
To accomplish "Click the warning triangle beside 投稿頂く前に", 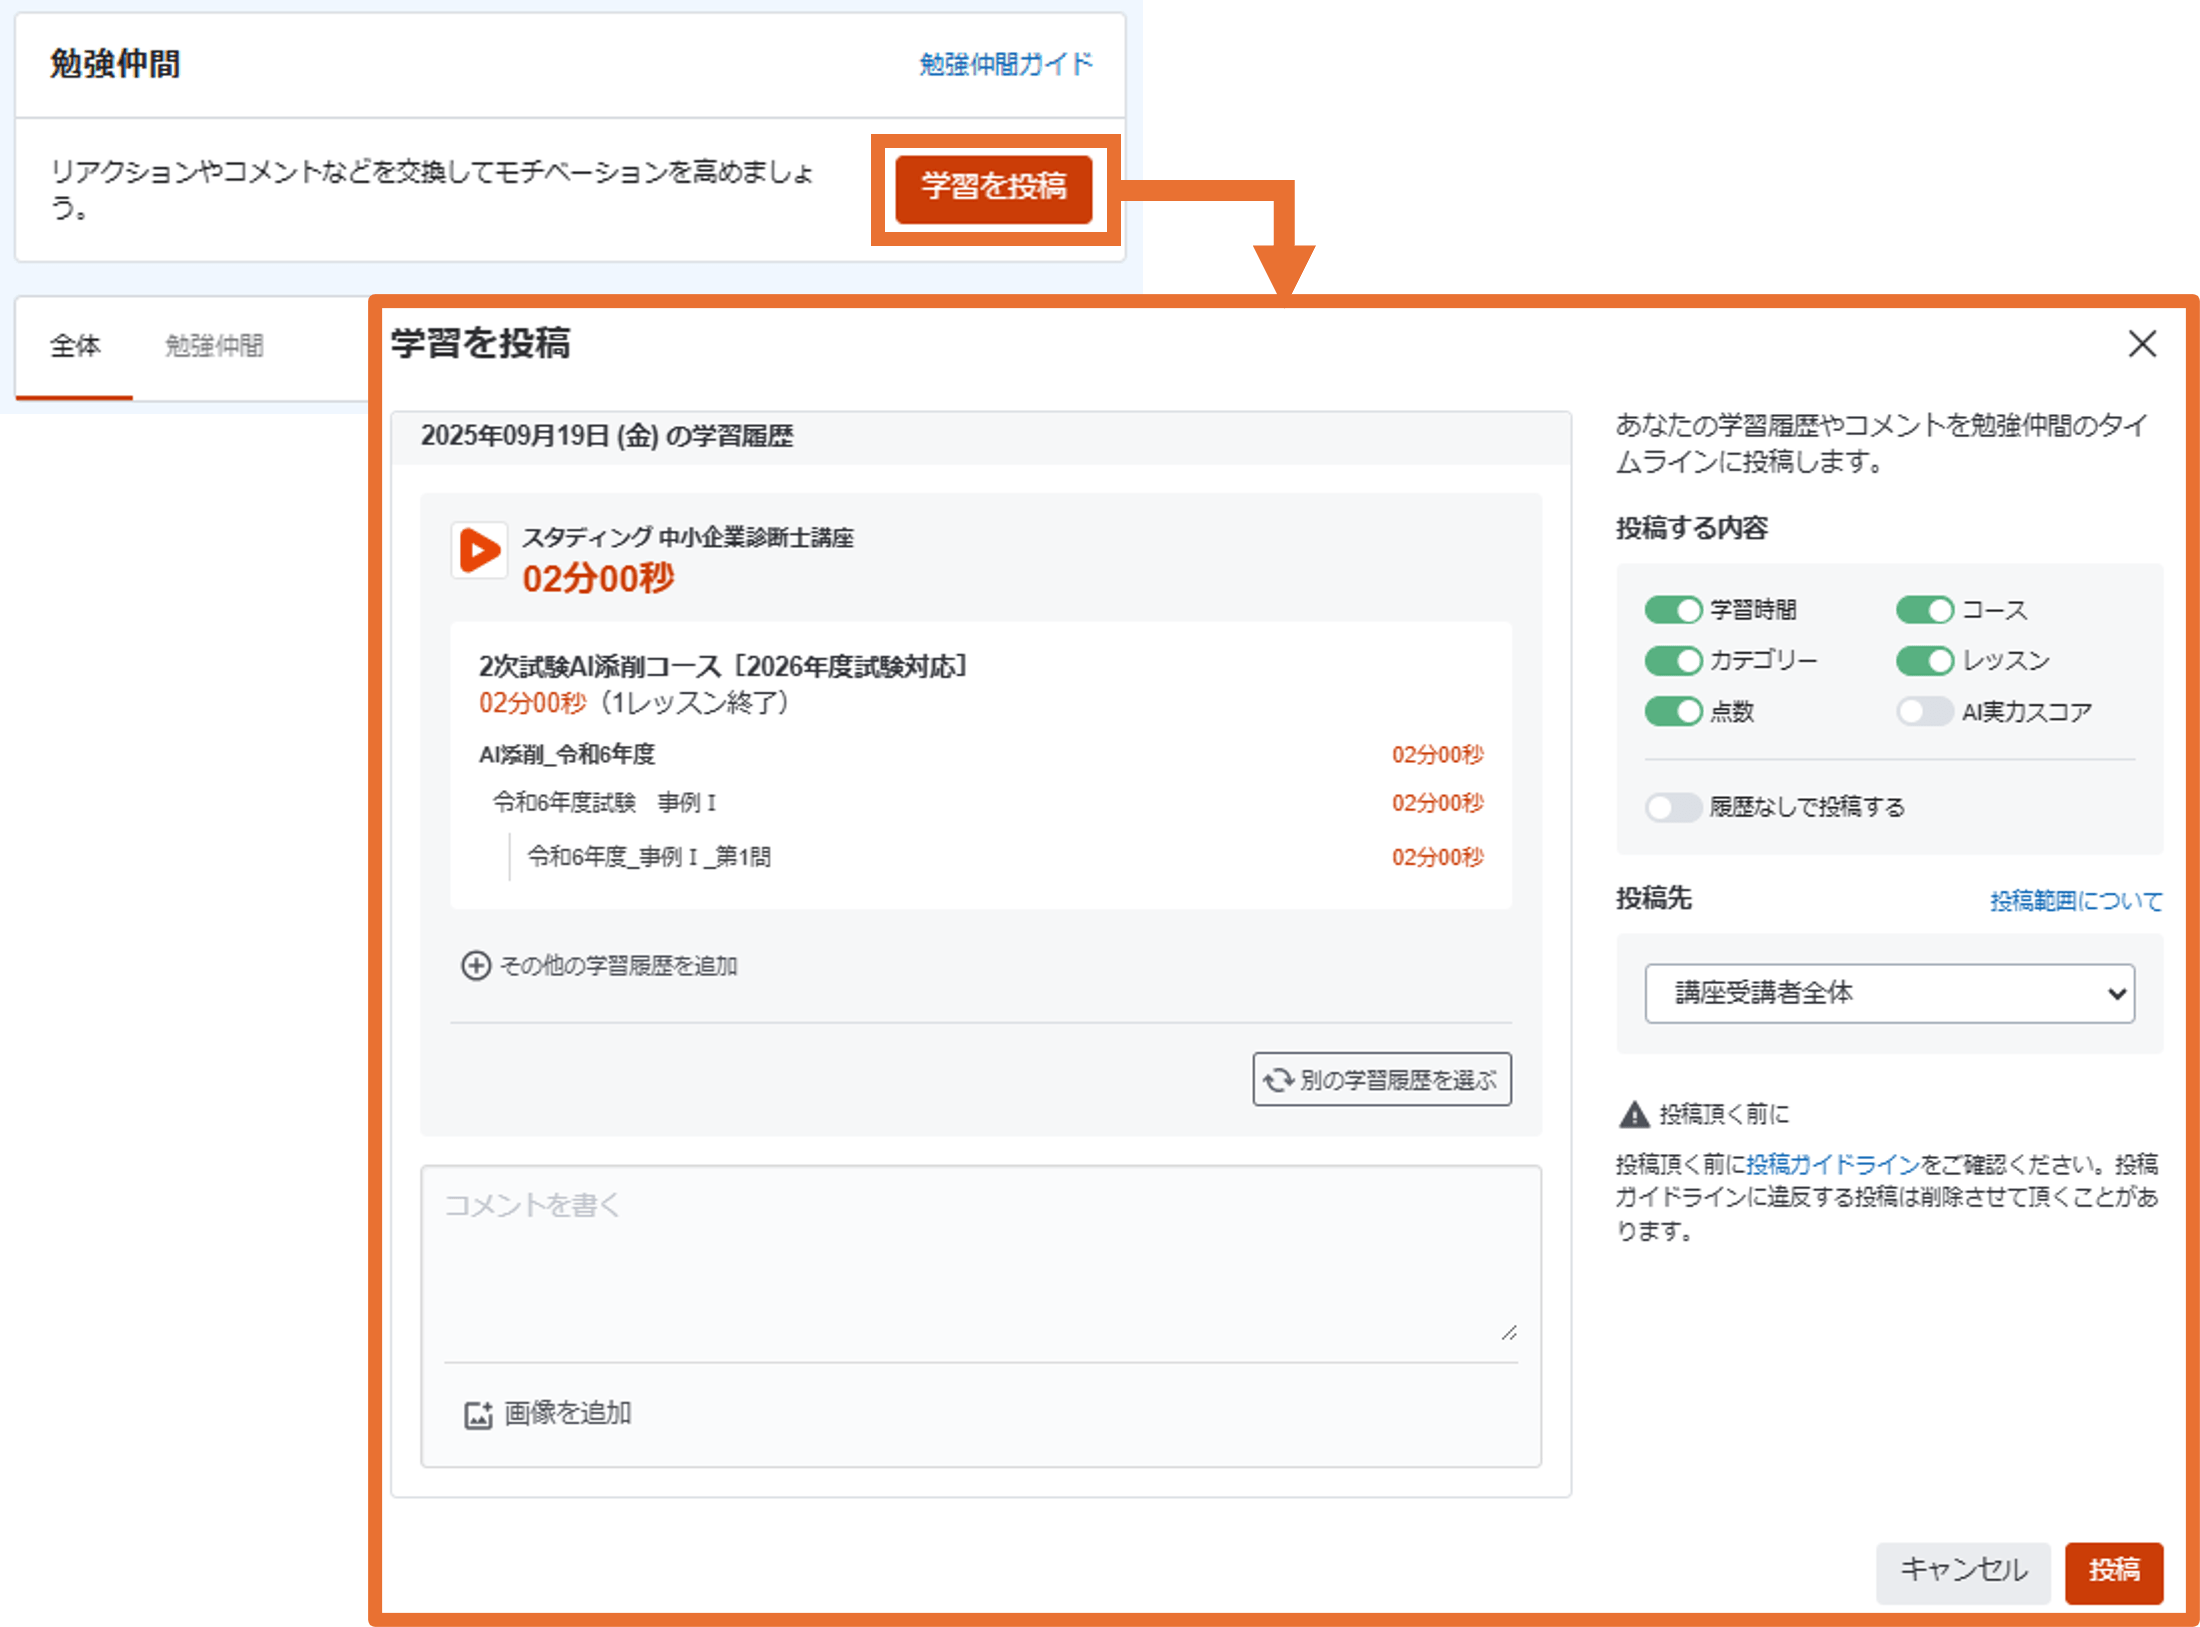I will tap(1633, 1114).
